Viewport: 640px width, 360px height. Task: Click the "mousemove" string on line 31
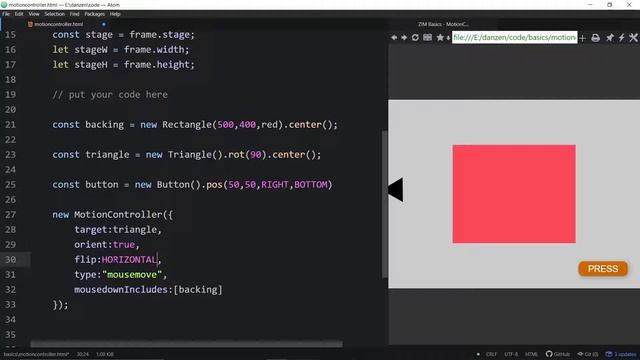tap(132, 275)
